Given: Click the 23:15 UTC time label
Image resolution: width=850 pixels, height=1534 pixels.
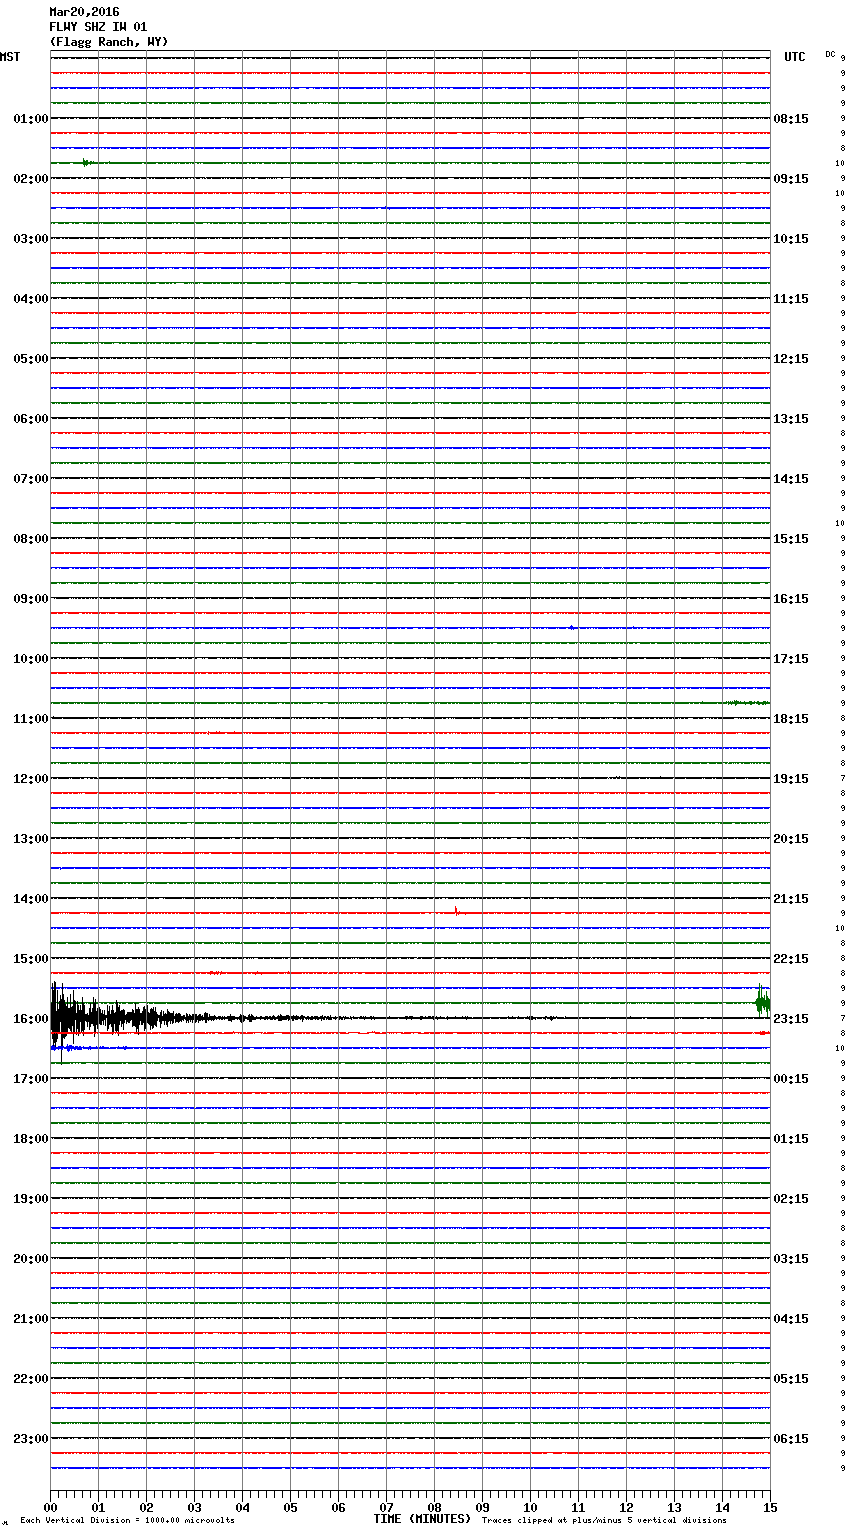Looking at the screenshot, I should pyautogui.click(x=791, y=1019).
